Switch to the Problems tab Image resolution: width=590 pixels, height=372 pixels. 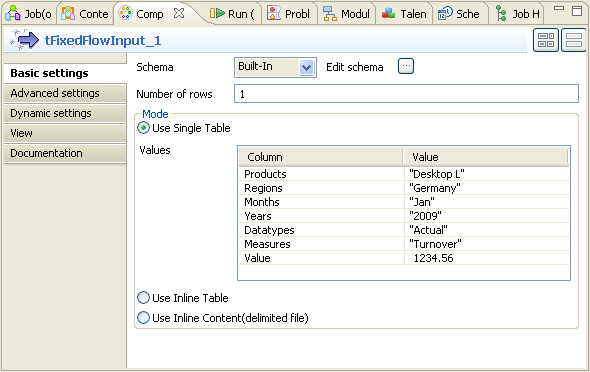click(289, 14)
